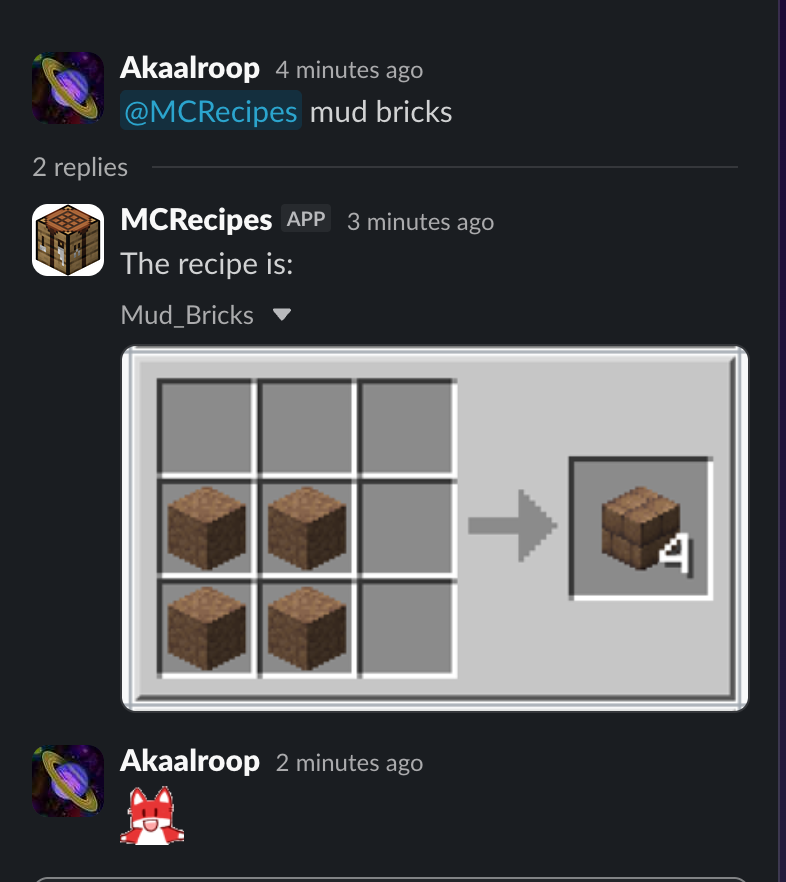
Task: Click the empty top-left crafting slot
Action: coord(206,427)
